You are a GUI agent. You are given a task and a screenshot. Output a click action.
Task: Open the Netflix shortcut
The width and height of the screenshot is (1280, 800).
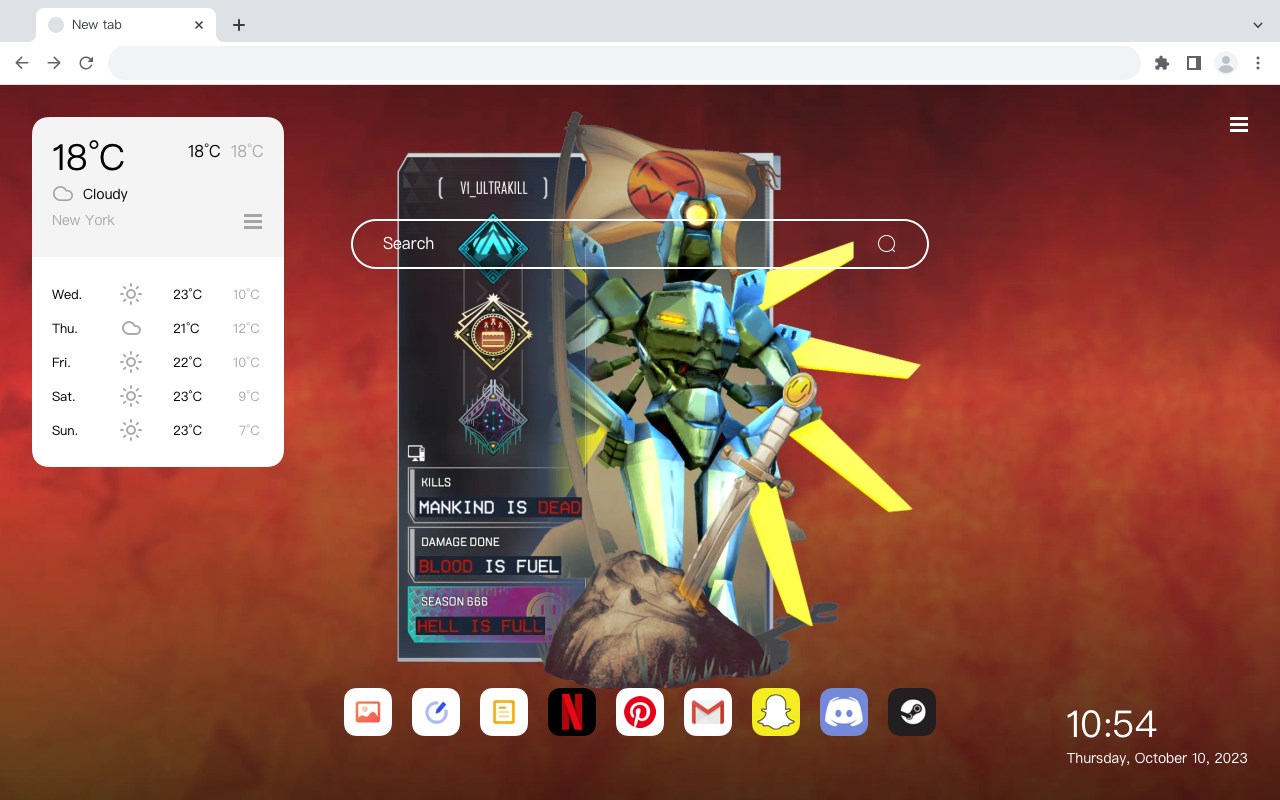coord(572,712)
